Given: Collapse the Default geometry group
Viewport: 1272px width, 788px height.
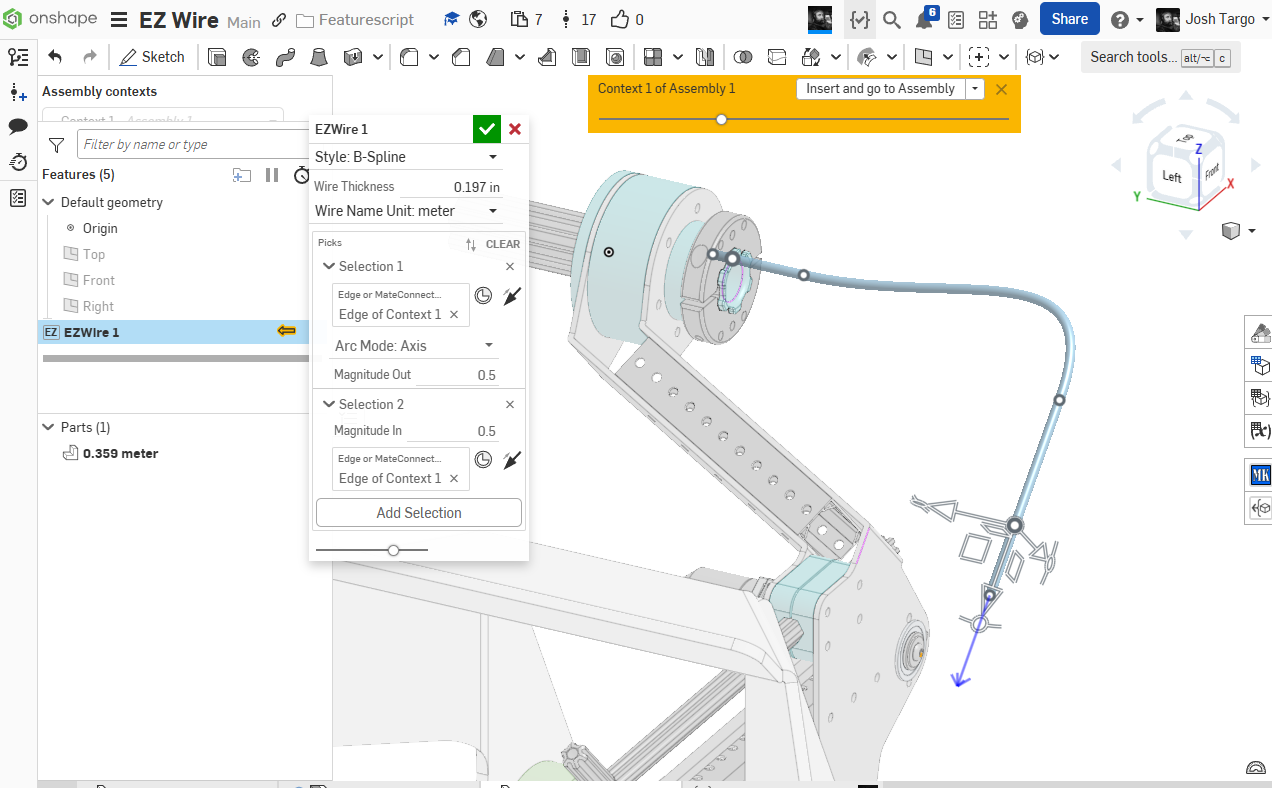Looking at the screenshot, I should (48, 202).
